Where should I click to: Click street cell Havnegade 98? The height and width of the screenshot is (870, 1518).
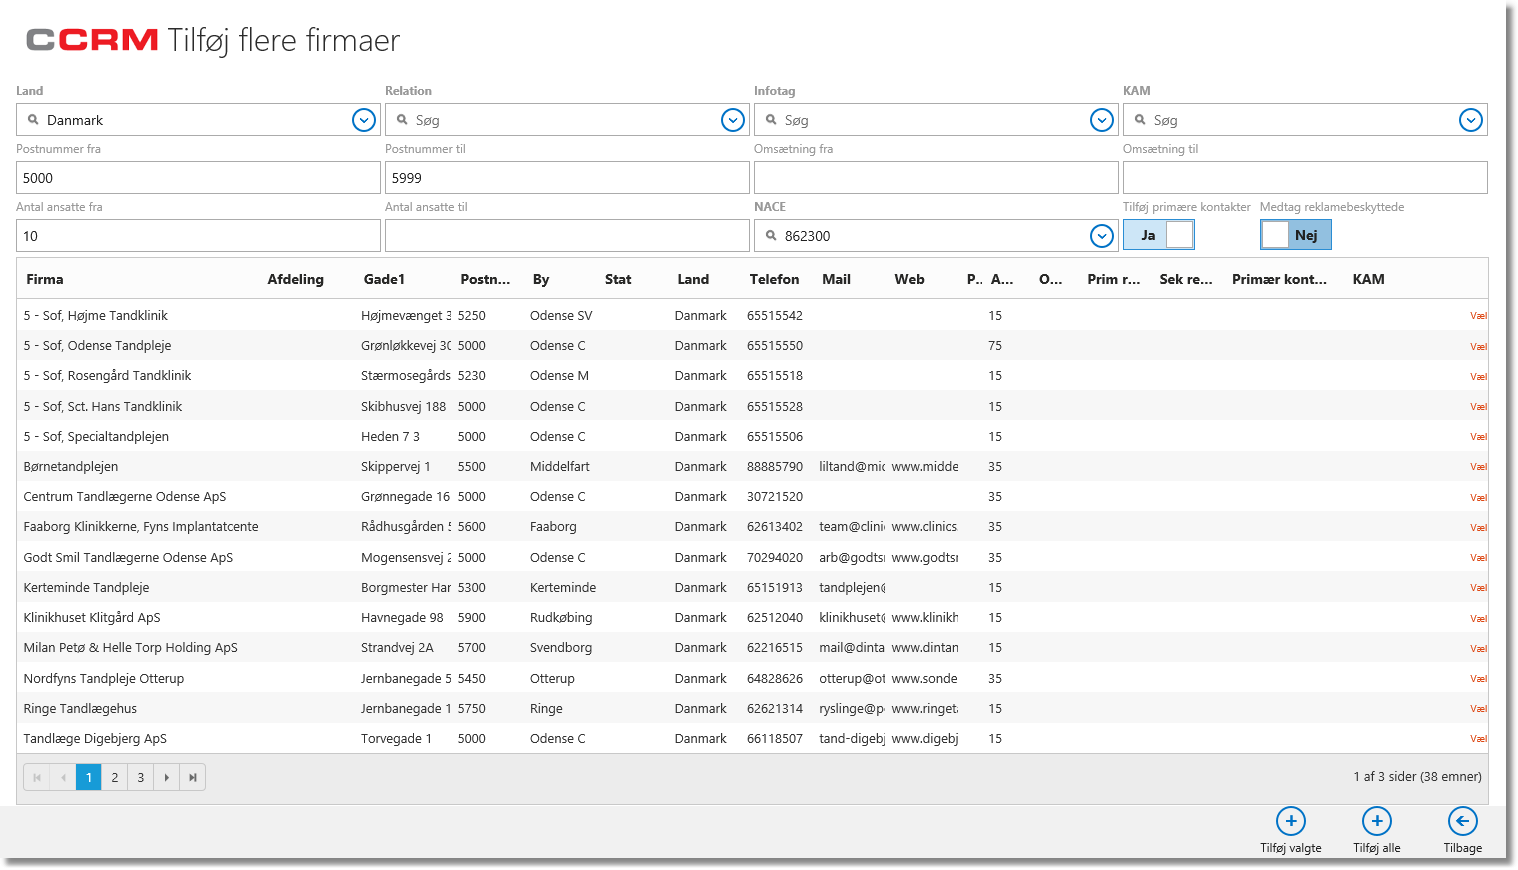pos(402,618)
